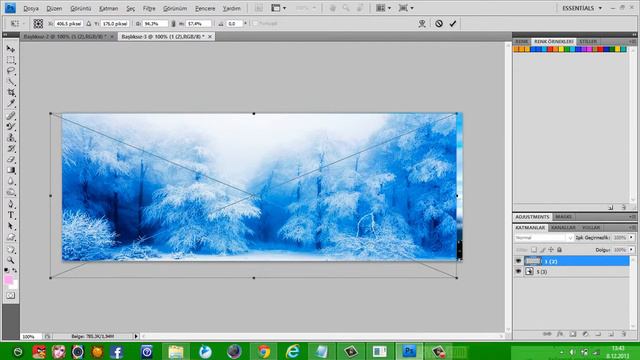This screenshot has height=360, width=640.
Task: Cancel the transform with the circle-slash icon
Action: coord(439,24)
